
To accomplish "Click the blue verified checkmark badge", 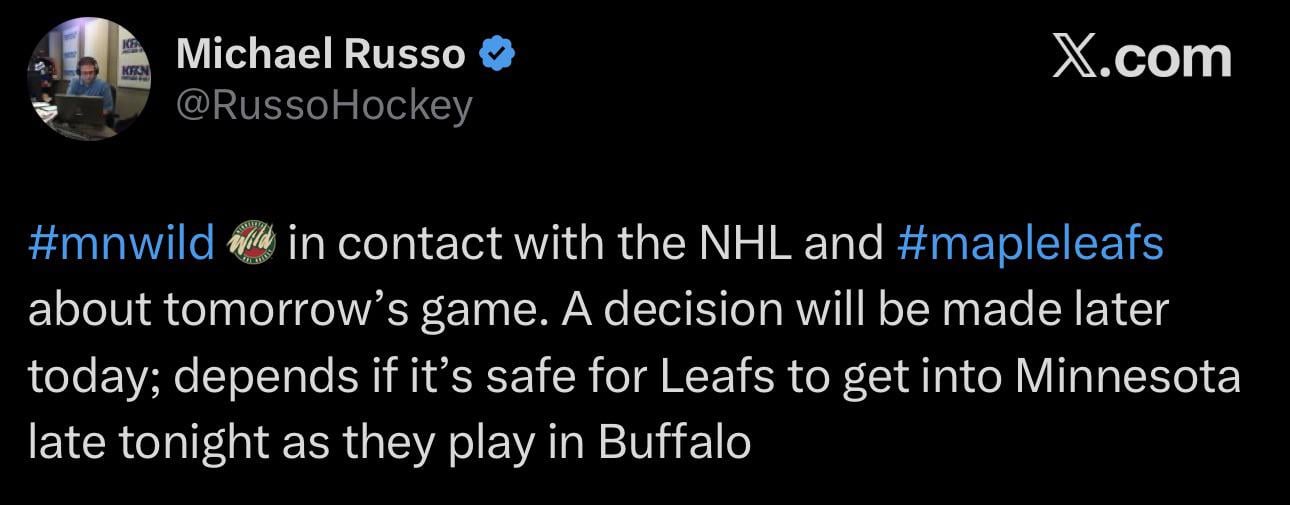I will click(498, 55).
